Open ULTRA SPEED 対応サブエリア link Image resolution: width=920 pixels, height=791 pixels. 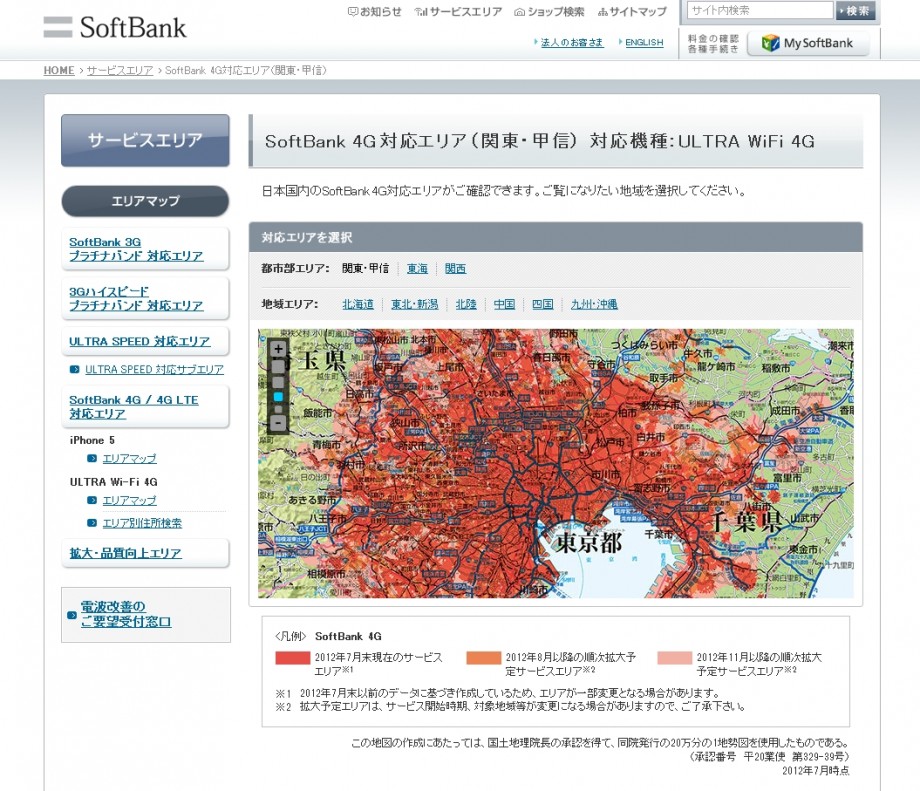[154, 369]
